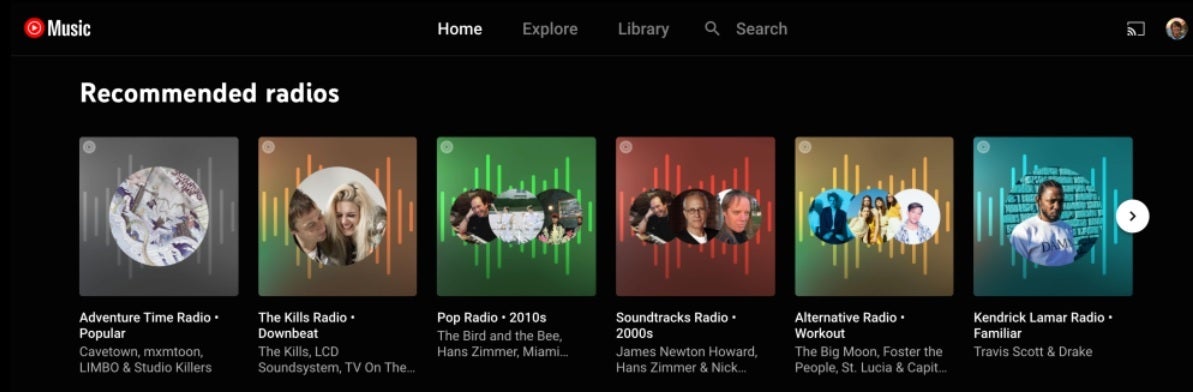Click the search magnifier icon
This screenshot has height=392, width=1193.
pos(712,29)
